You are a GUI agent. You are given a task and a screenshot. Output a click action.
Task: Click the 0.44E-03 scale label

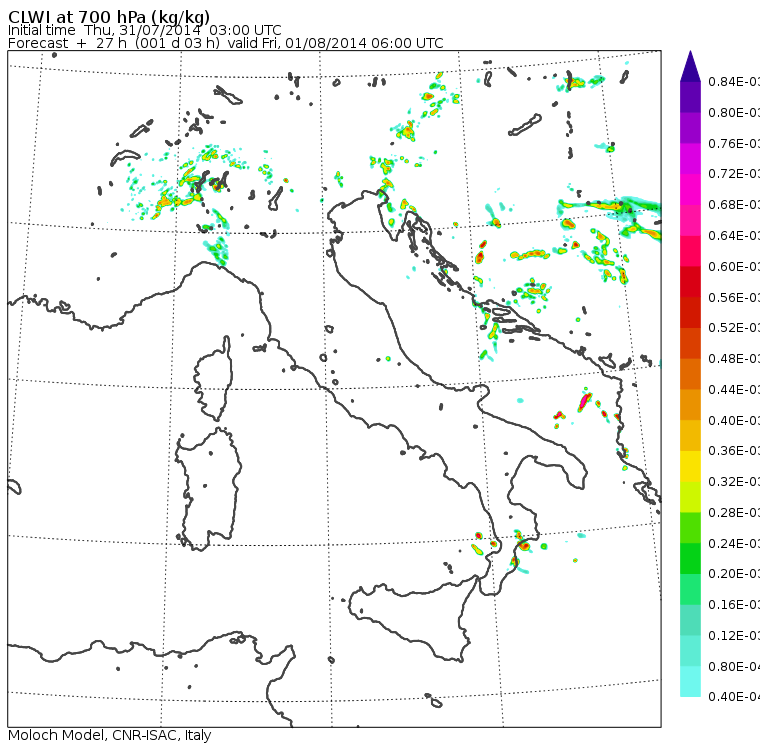click(x=734, y=390)
